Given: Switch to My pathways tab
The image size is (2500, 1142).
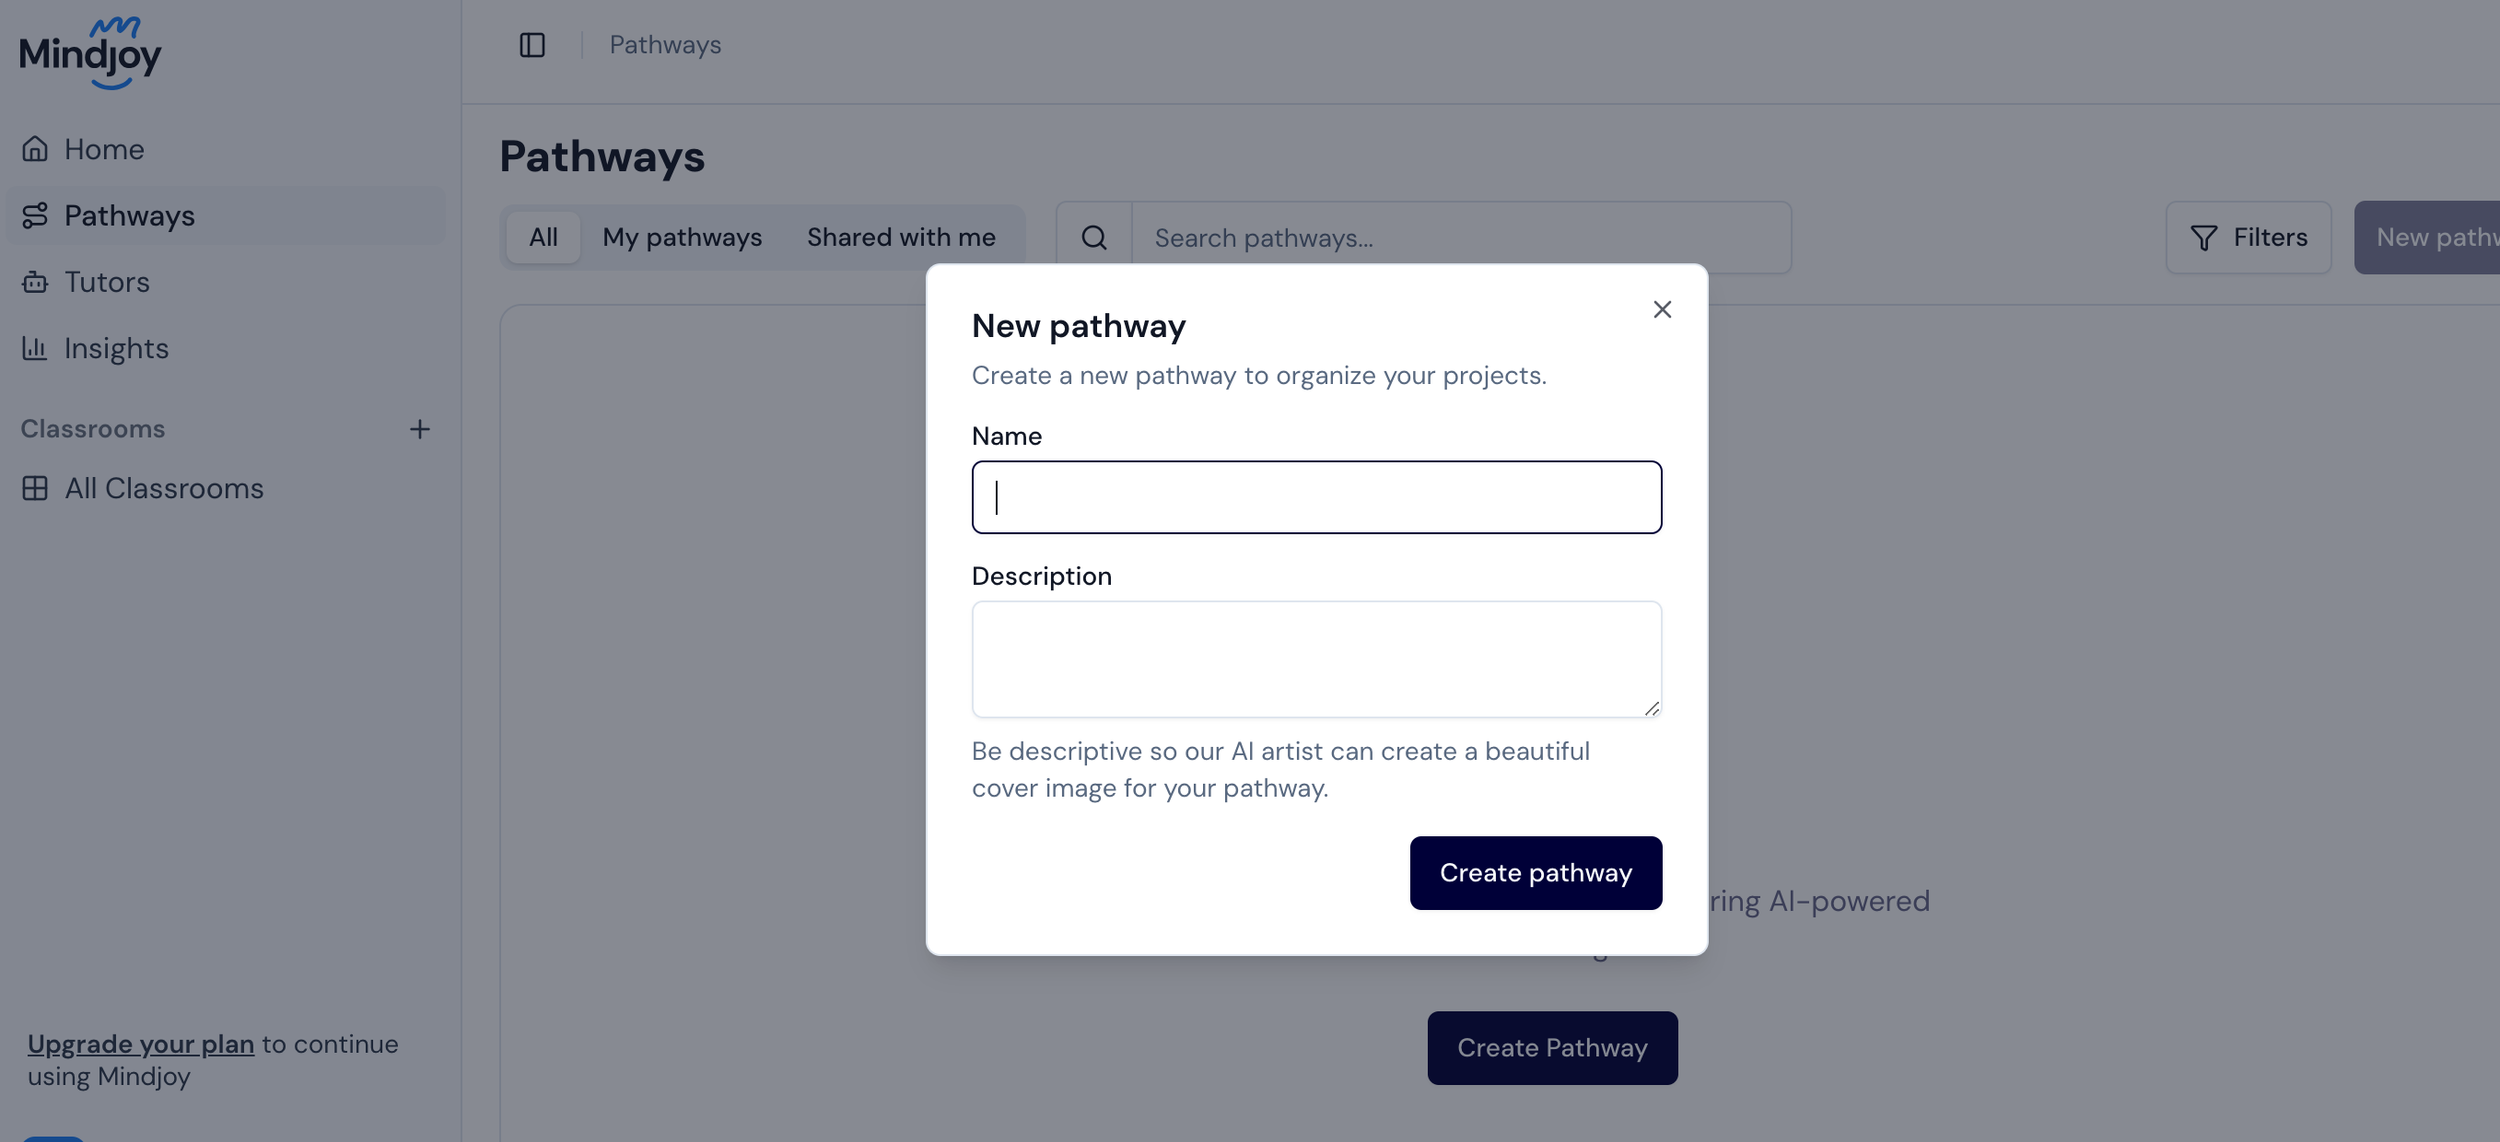Looking at the screenshot, I should [x=682, y=238].
